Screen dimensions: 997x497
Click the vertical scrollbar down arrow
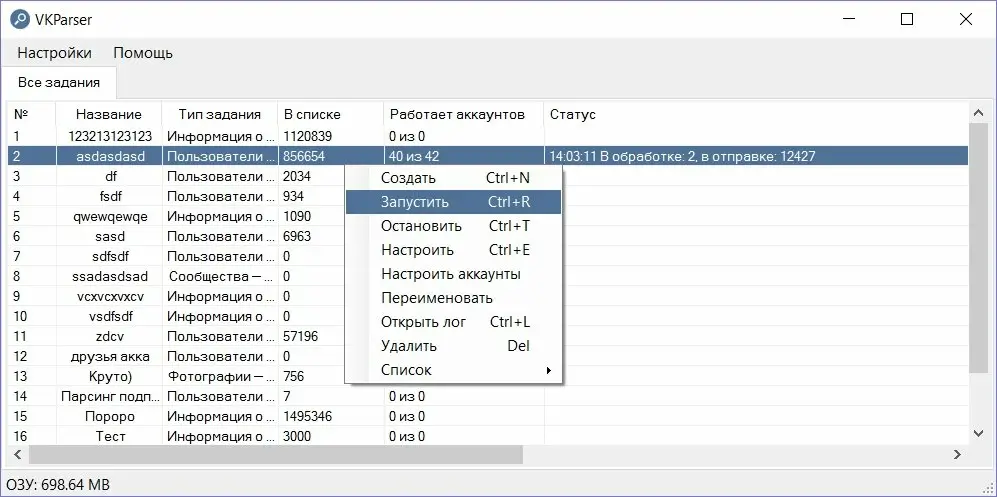[x=979, y=433]
